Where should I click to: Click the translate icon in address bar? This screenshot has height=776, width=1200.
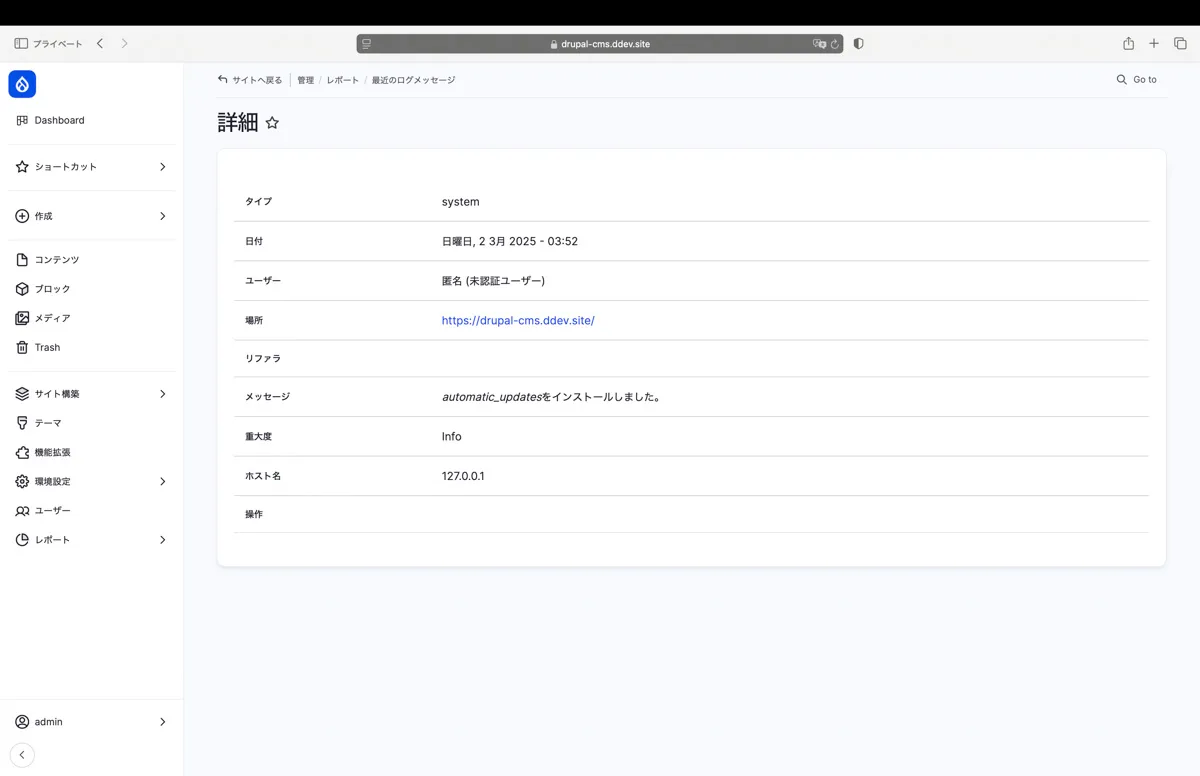click(x=820, y=44)
